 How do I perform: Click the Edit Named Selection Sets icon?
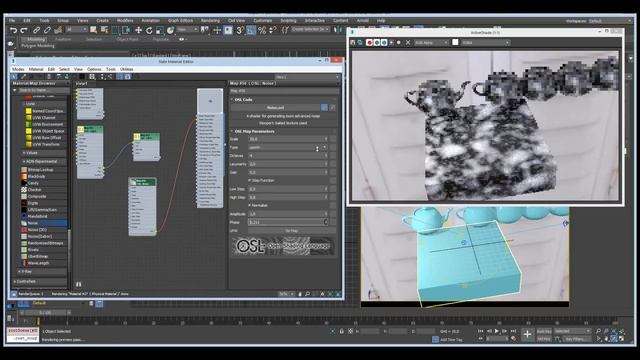(x=285, y=30)
